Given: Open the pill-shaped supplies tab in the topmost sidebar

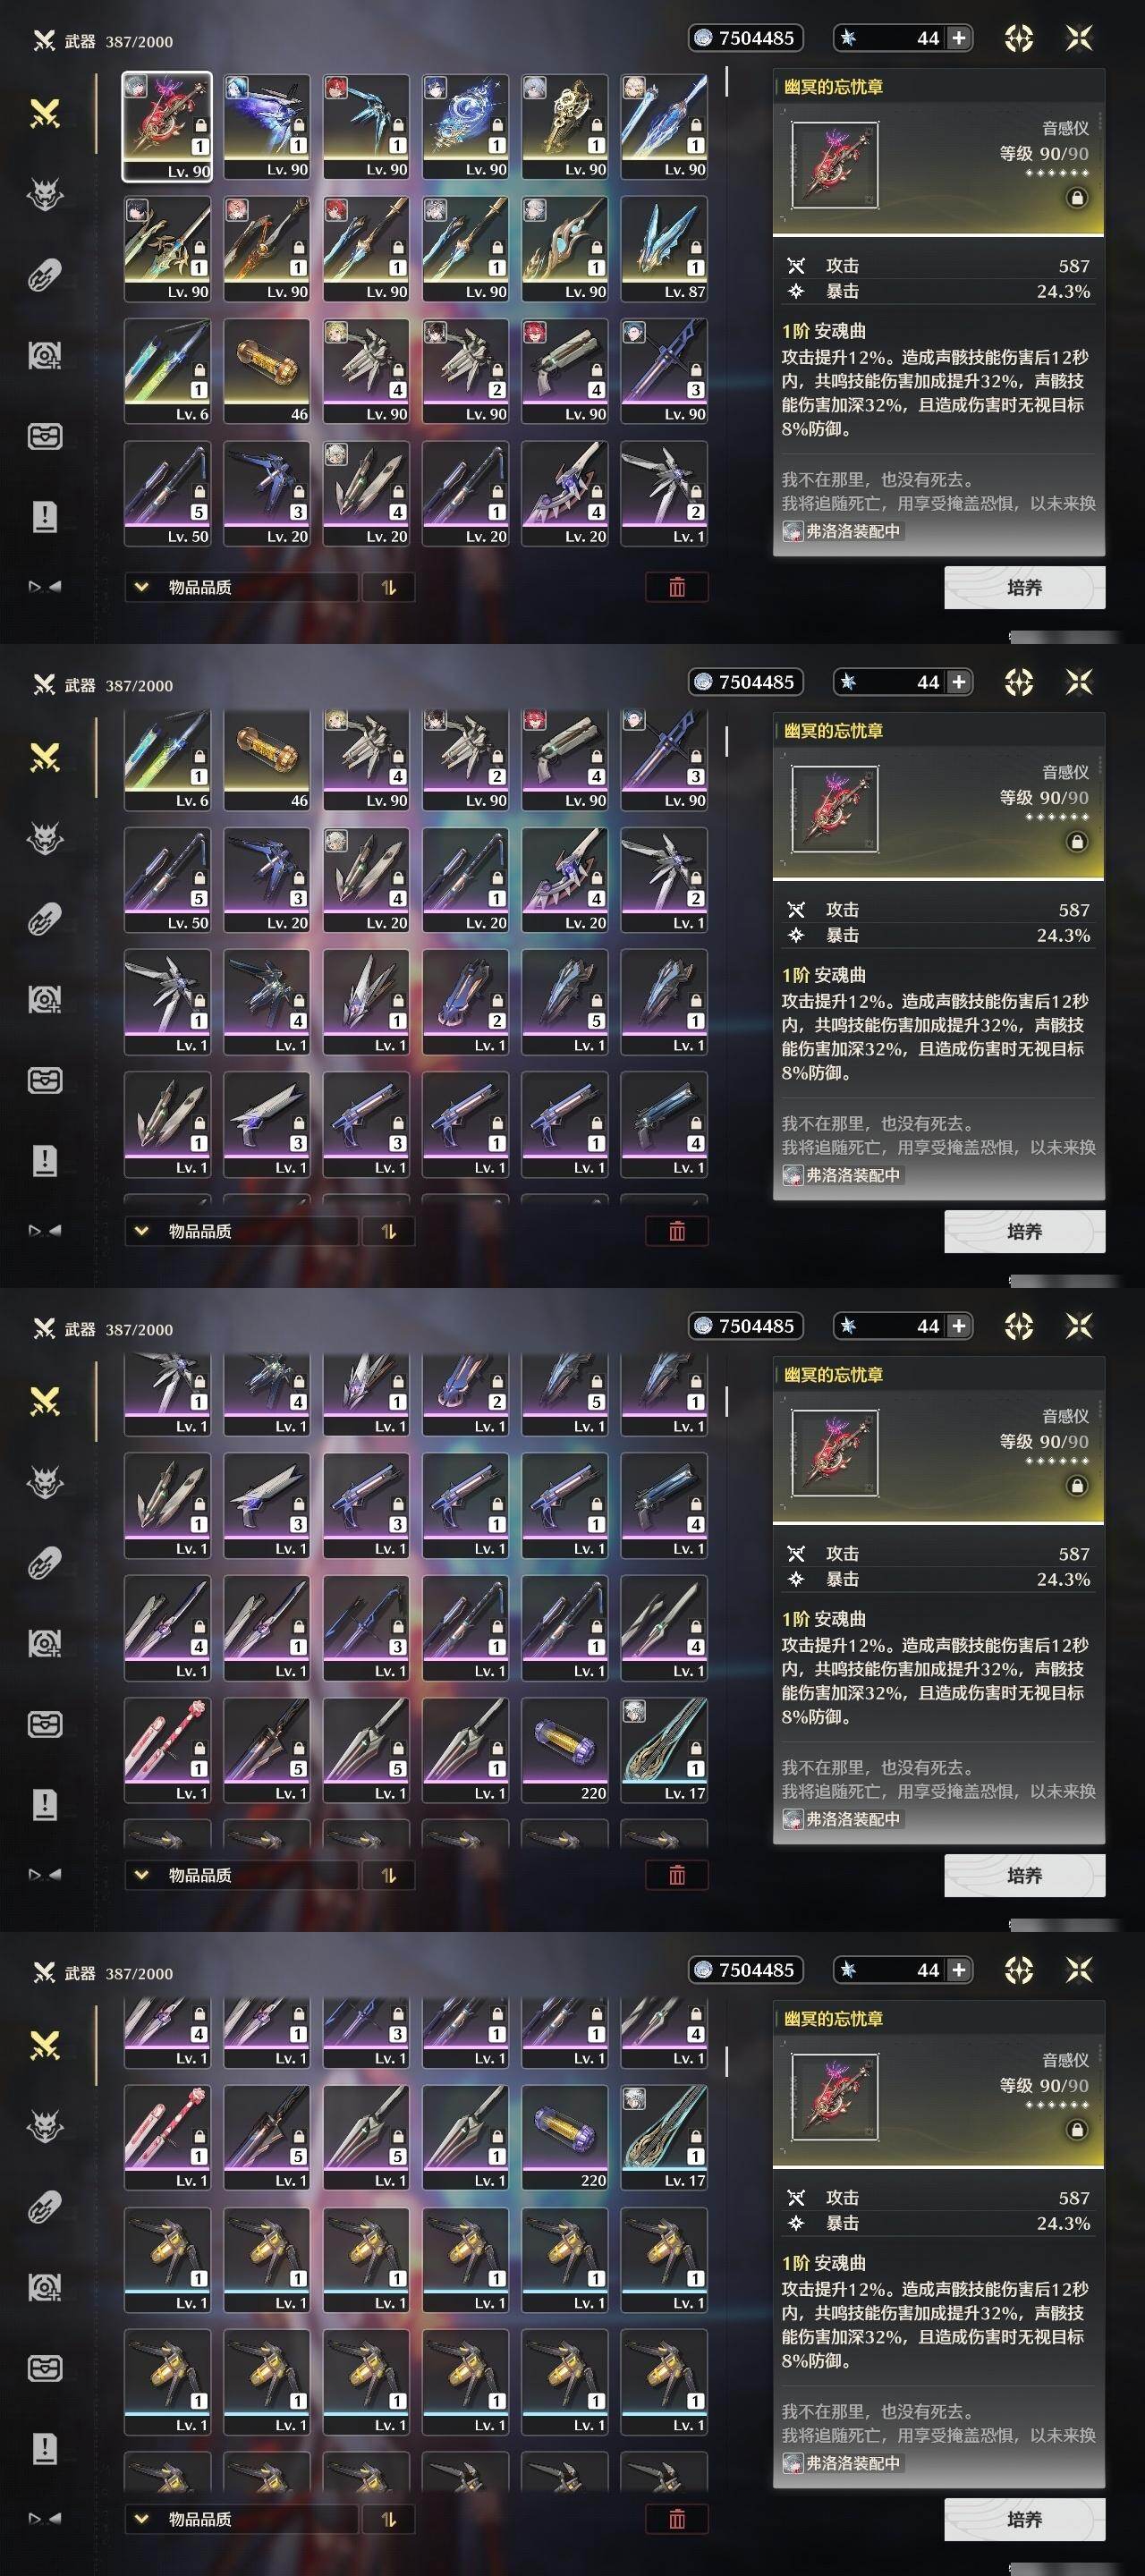Looking at the screenshot, I should [45, 275].
